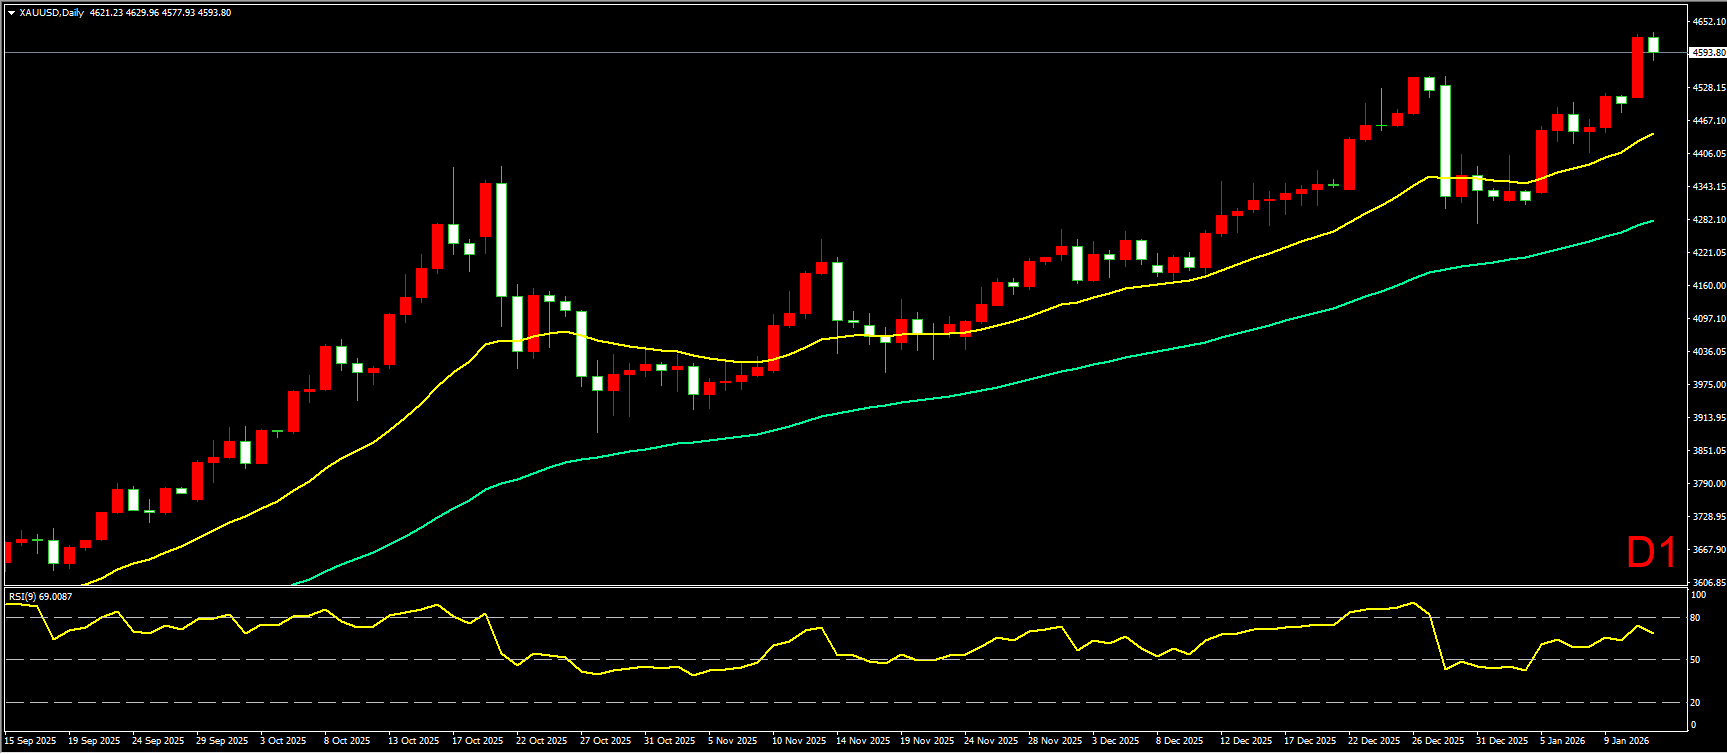1727x754 pixels.
Task: Click the RSI scale 20 level label
Action: pyautogui.click(x=1695, y=702)
